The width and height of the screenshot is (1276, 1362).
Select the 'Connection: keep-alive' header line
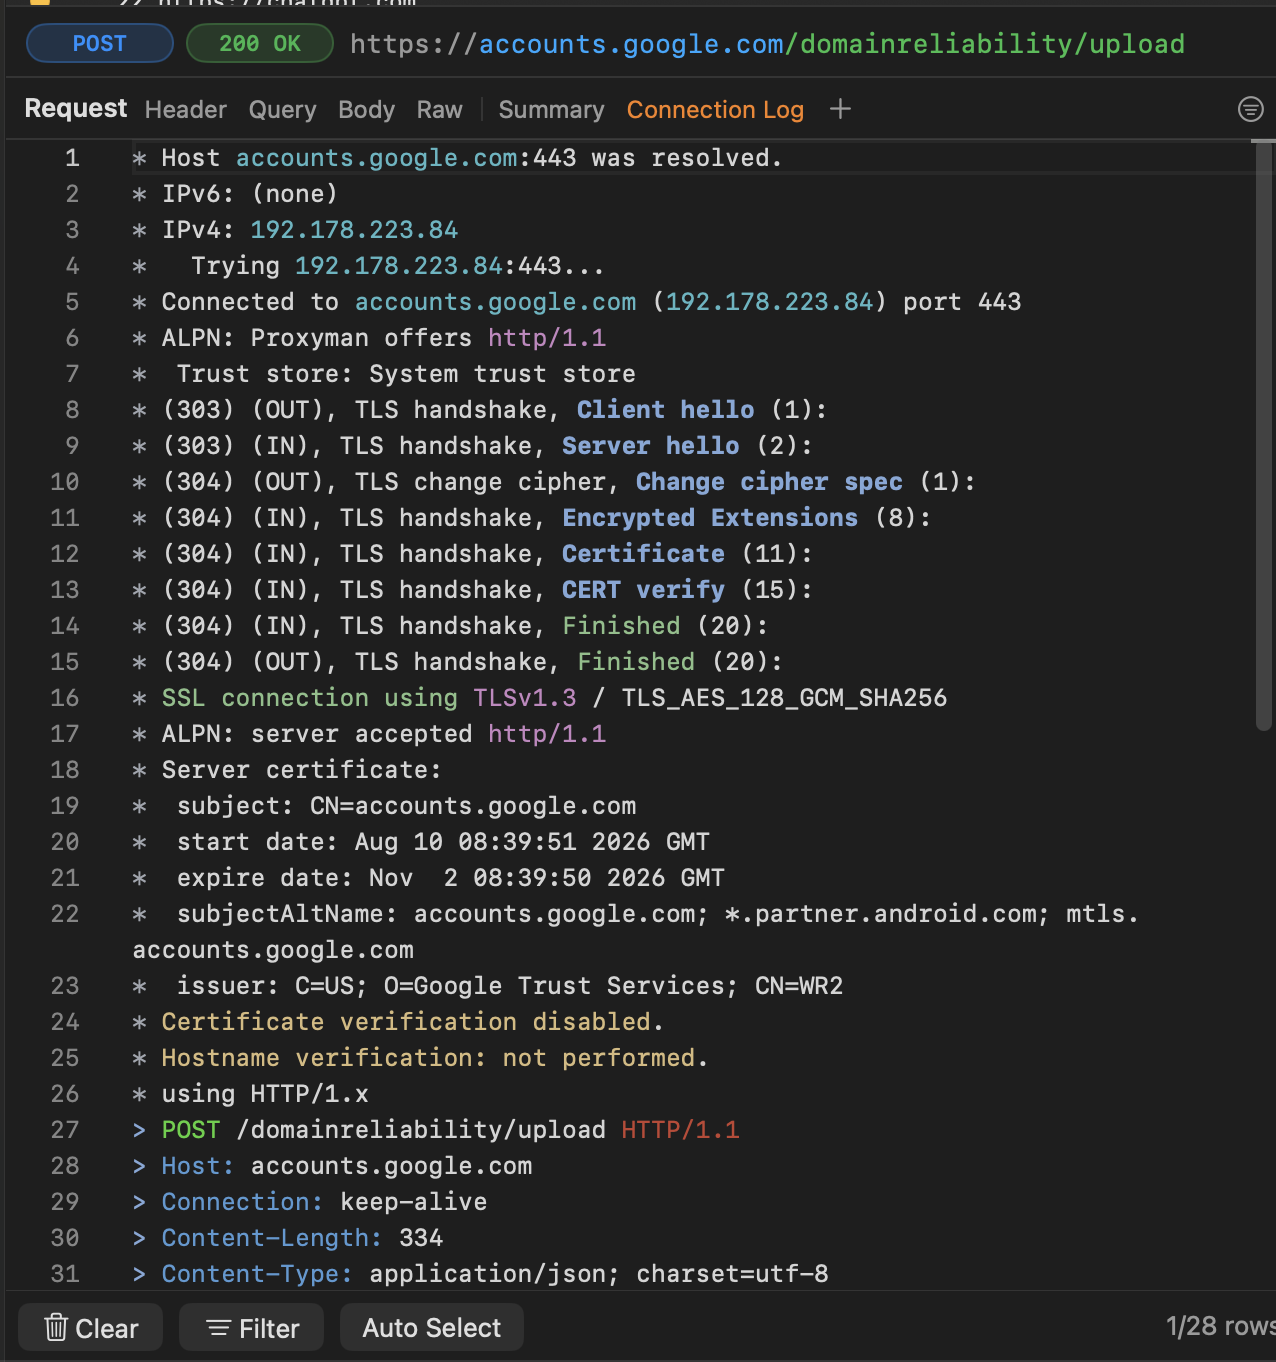tap(310, 1202)
